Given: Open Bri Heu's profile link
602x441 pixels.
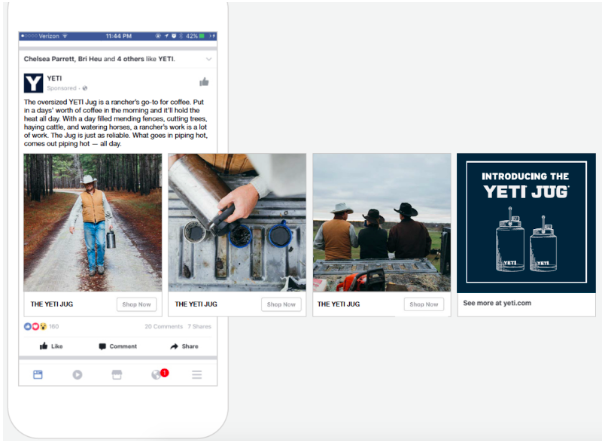Looking at the screenshot, I should coord(90,59).
